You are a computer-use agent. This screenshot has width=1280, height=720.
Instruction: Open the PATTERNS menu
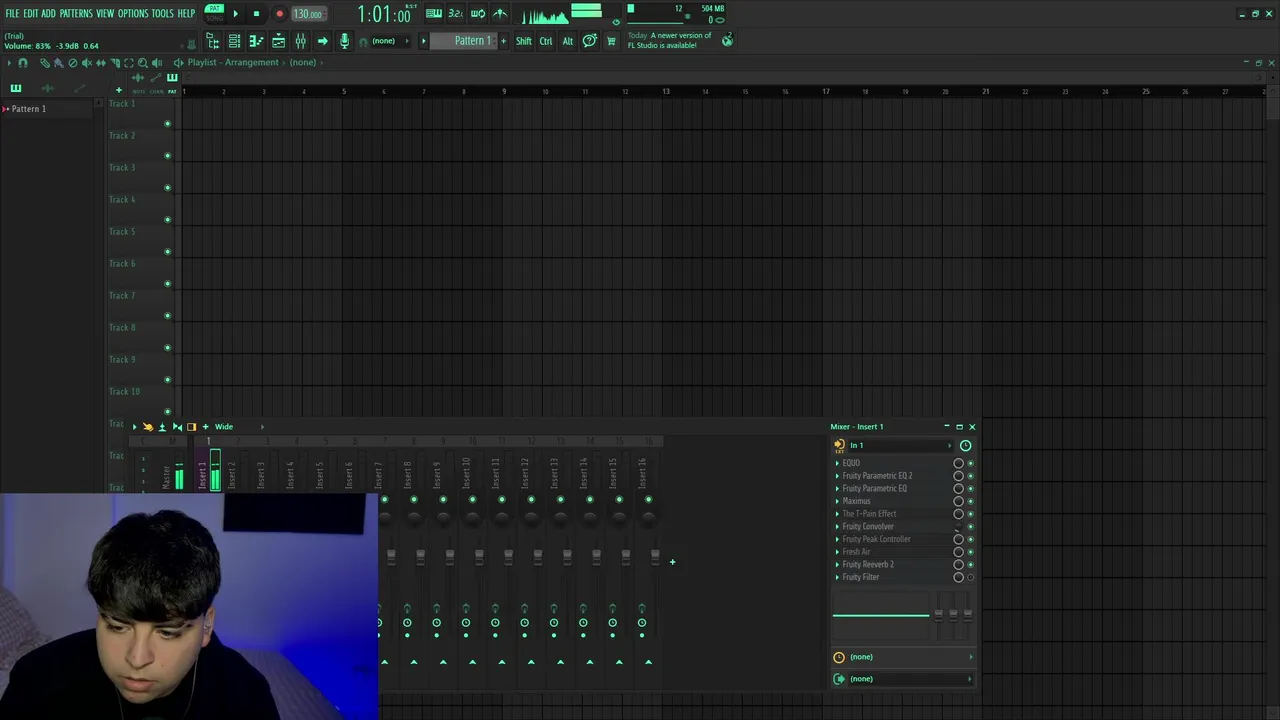pos(76,13)
